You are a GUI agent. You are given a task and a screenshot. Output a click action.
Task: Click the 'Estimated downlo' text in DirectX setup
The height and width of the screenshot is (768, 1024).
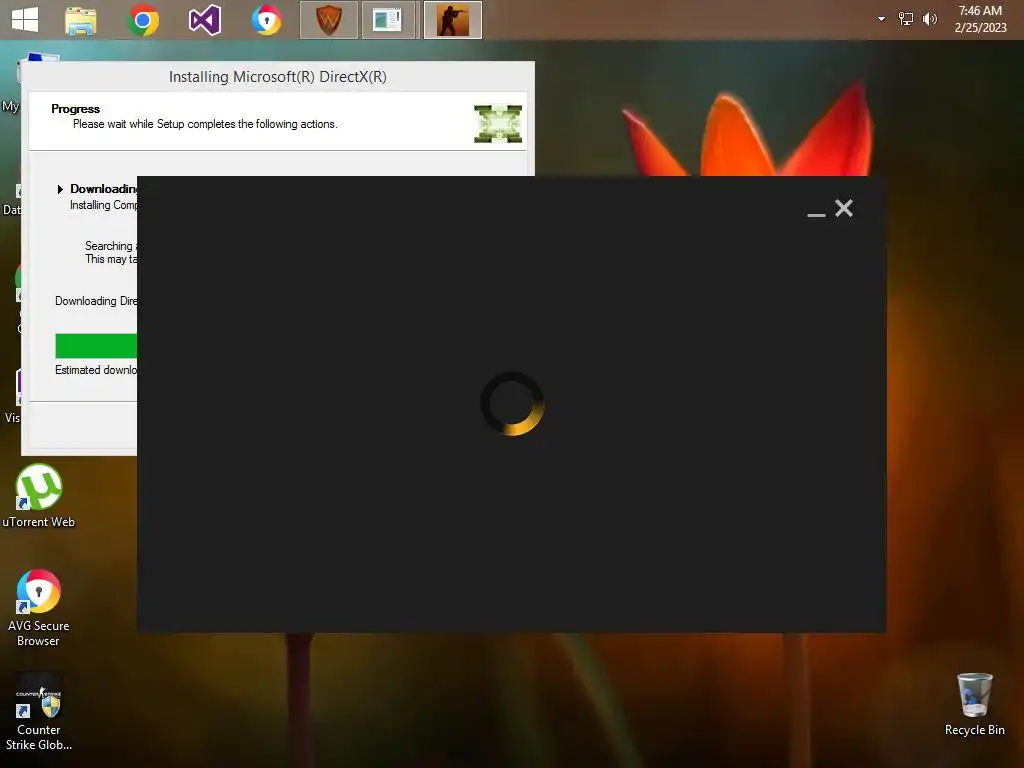pos(96,370)
